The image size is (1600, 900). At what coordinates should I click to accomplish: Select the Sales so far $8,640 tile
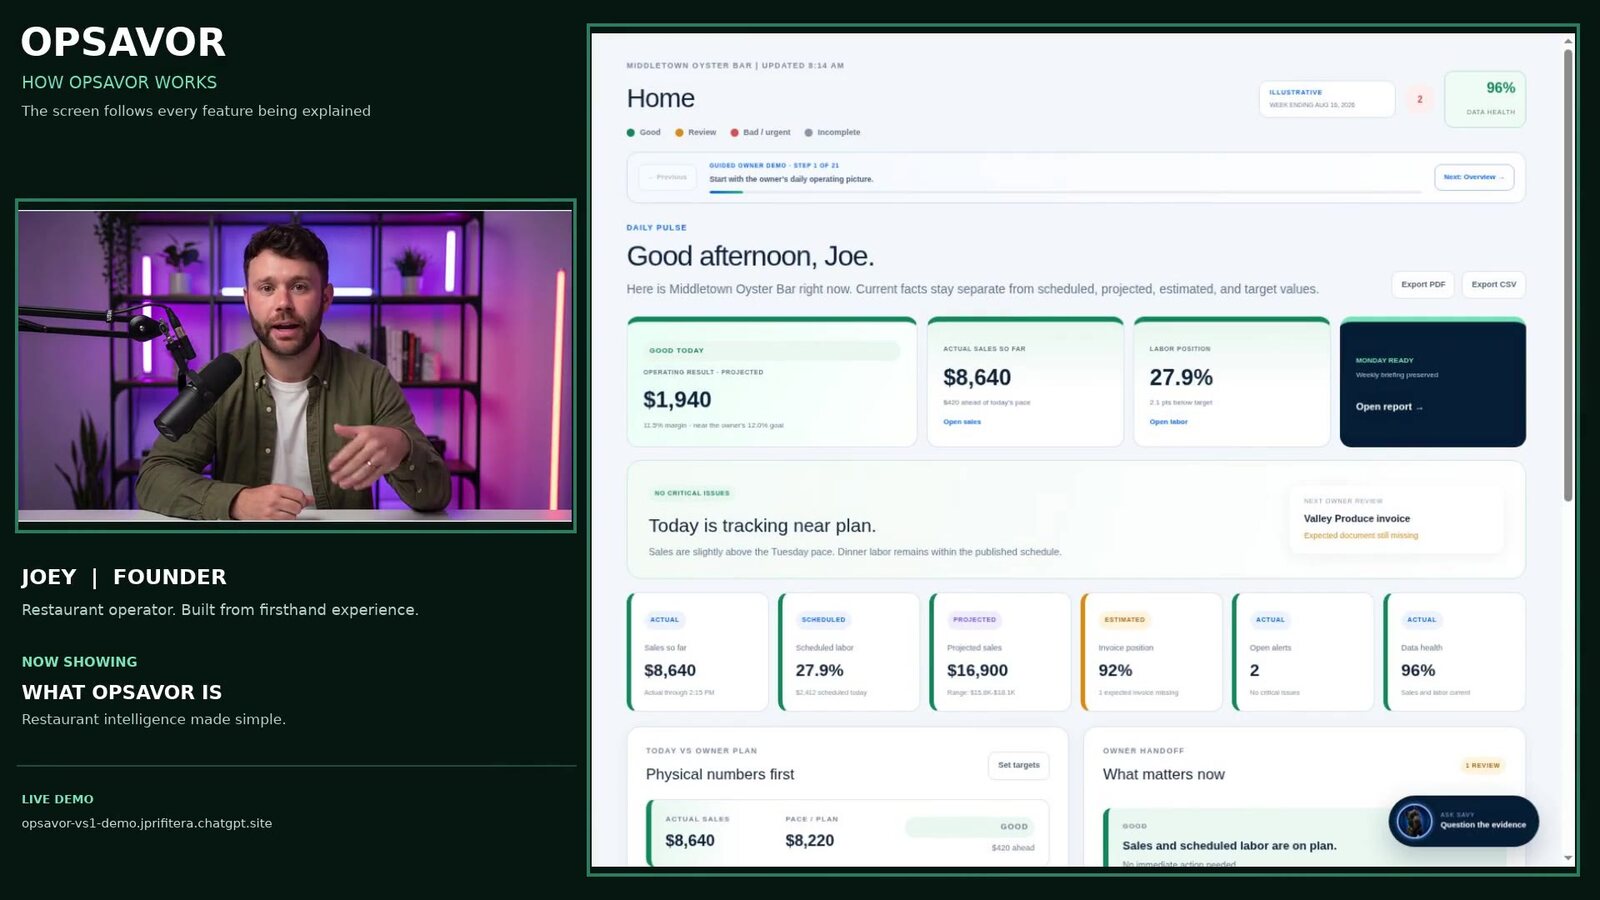(x=698, y=652)
